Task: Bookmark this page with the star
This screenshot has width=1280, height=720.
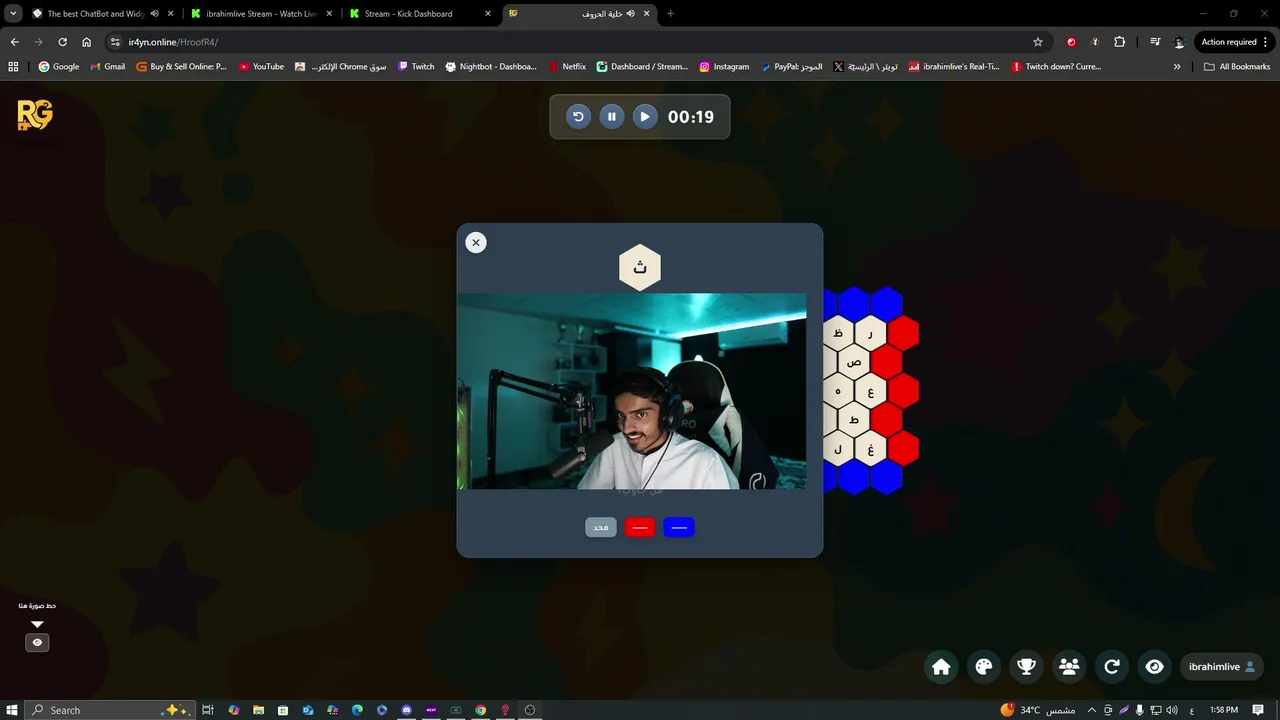Action: pos(1038,42)
